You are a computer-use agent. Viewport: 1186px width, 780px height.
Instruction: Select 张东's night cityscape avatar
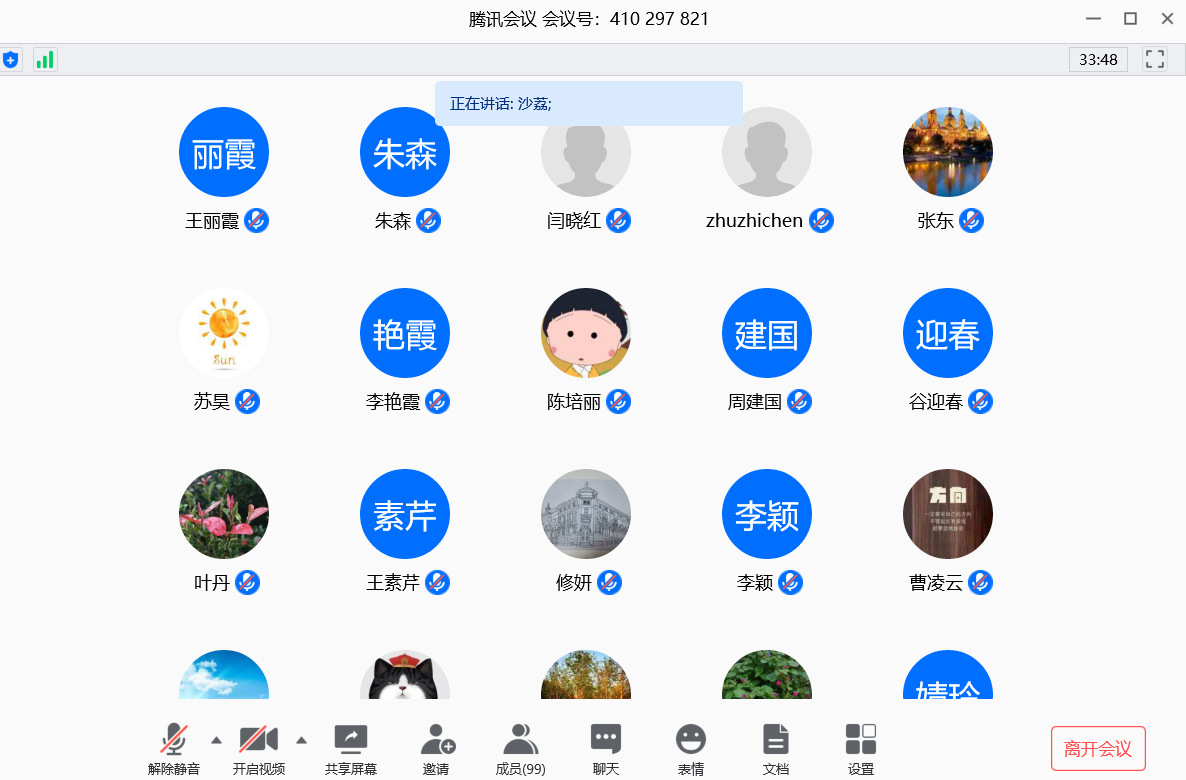948,152
